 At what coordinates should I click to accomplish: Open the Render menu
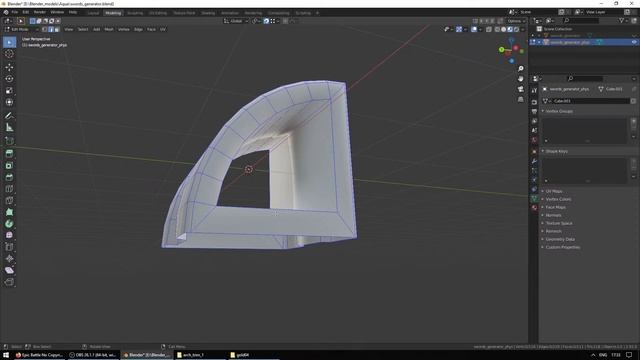point(40,12)
